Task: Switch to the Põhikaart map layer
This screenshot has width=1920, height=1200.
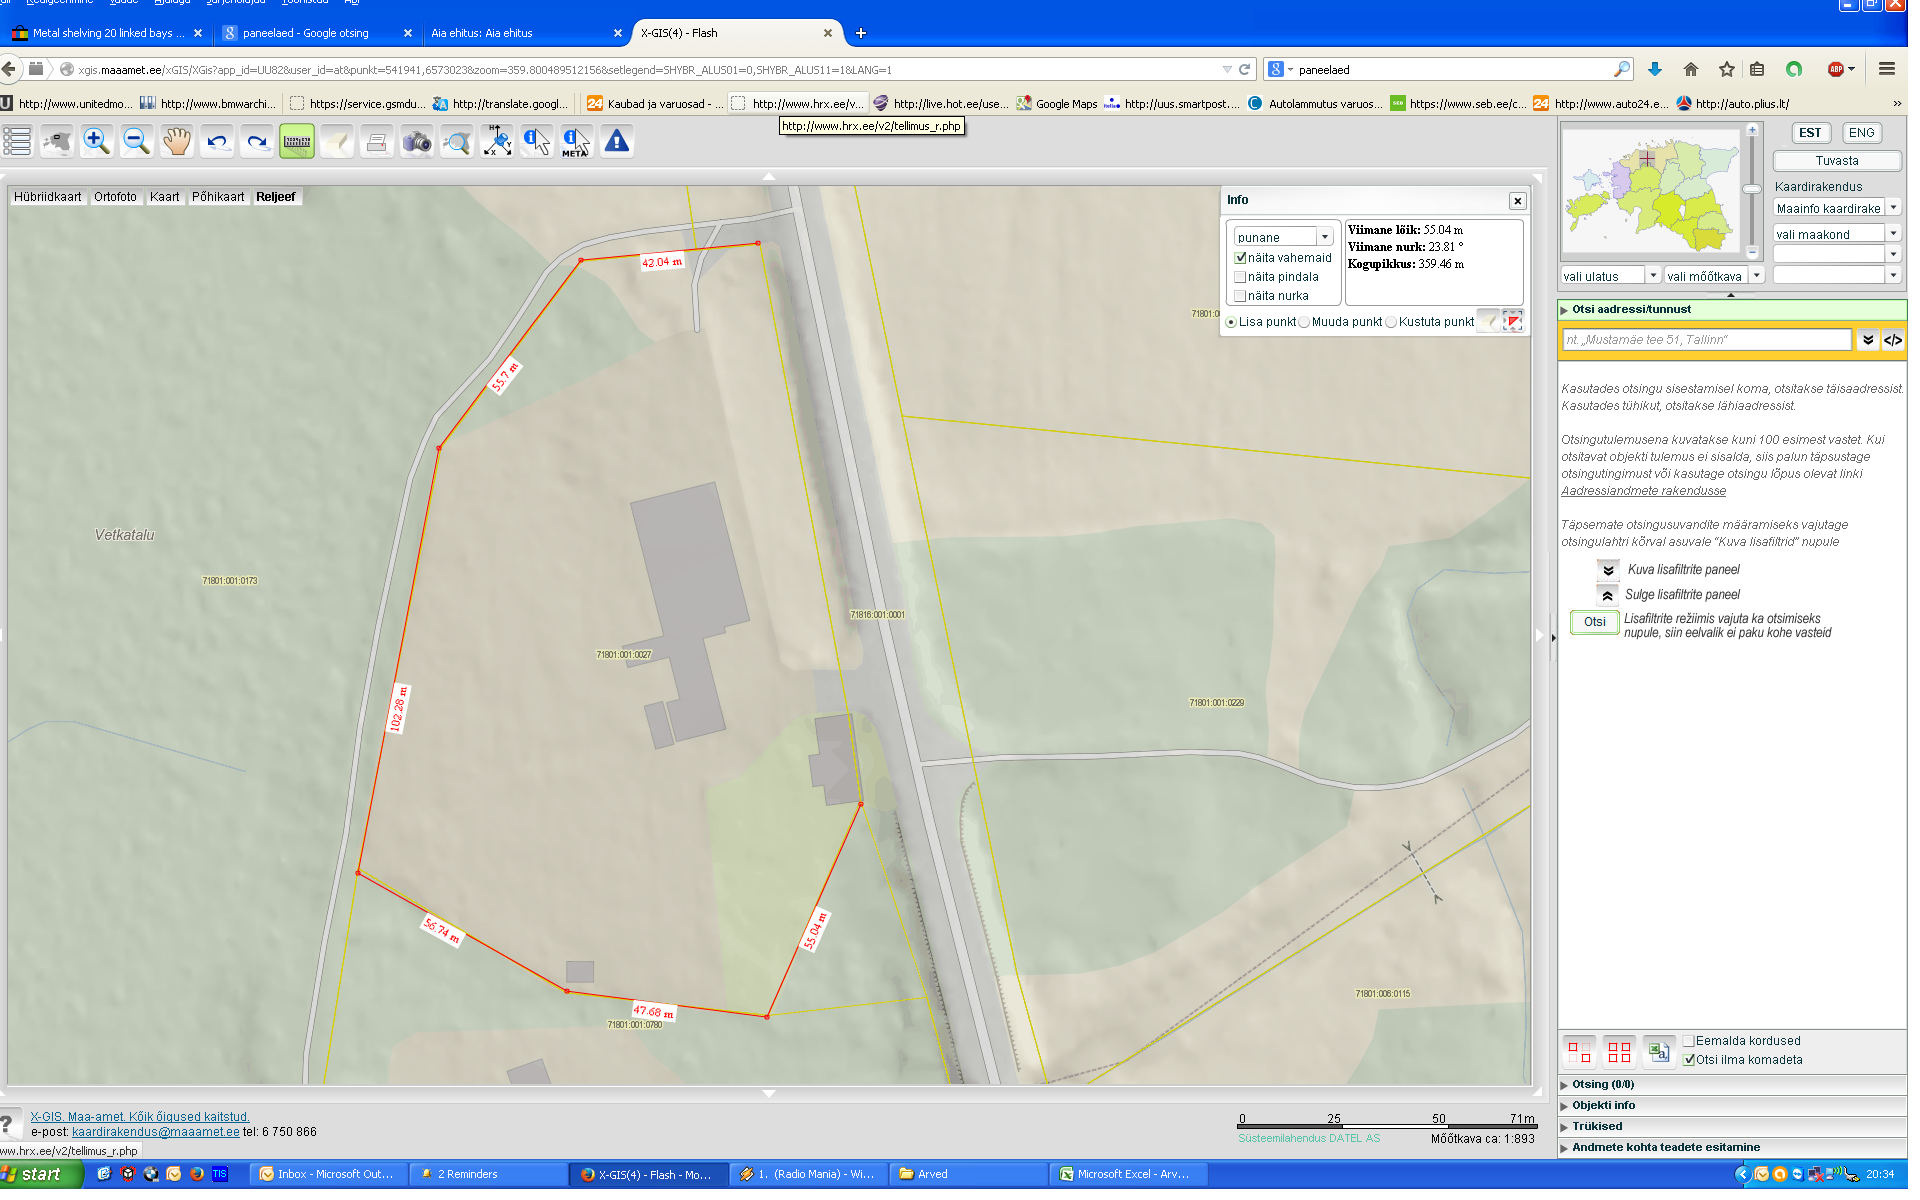Action: pos(218,197)
